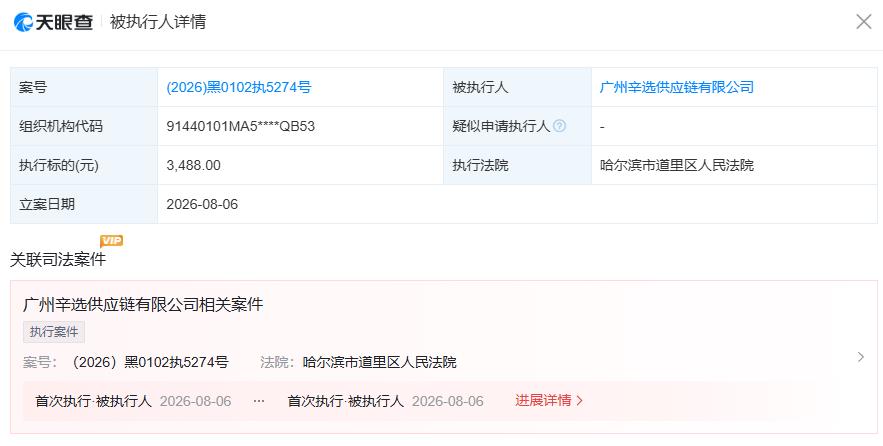Image resolution: width=883 pixels, height=446 pixels.
Task: Select organization code 91440101MA5****QB53
Action: 240,126
